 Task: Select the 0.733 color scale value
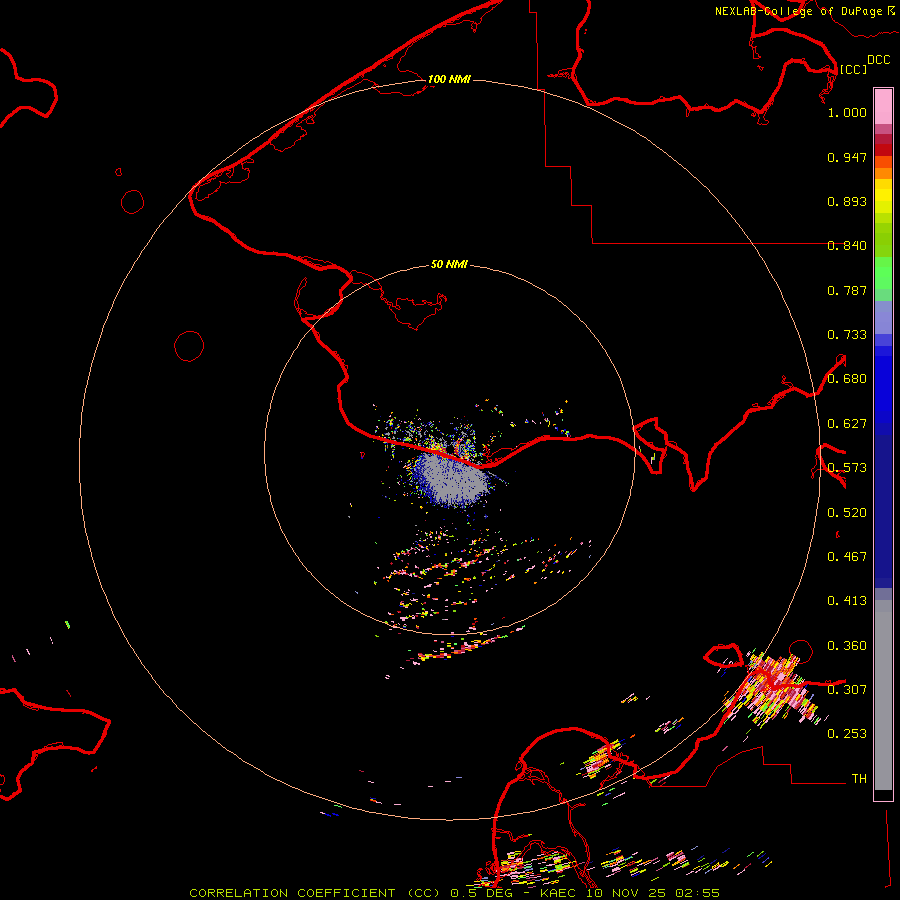coord(847,335)
